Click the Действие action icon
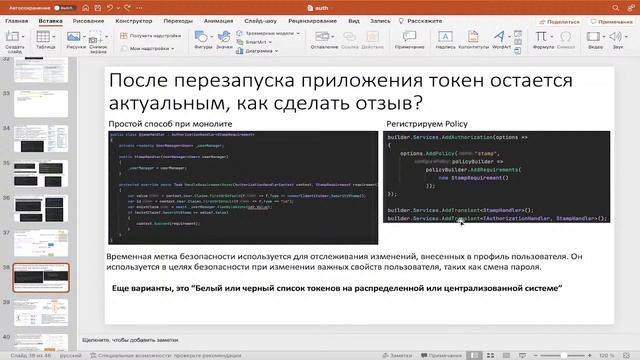640x360 pixels. click(372, 36)
